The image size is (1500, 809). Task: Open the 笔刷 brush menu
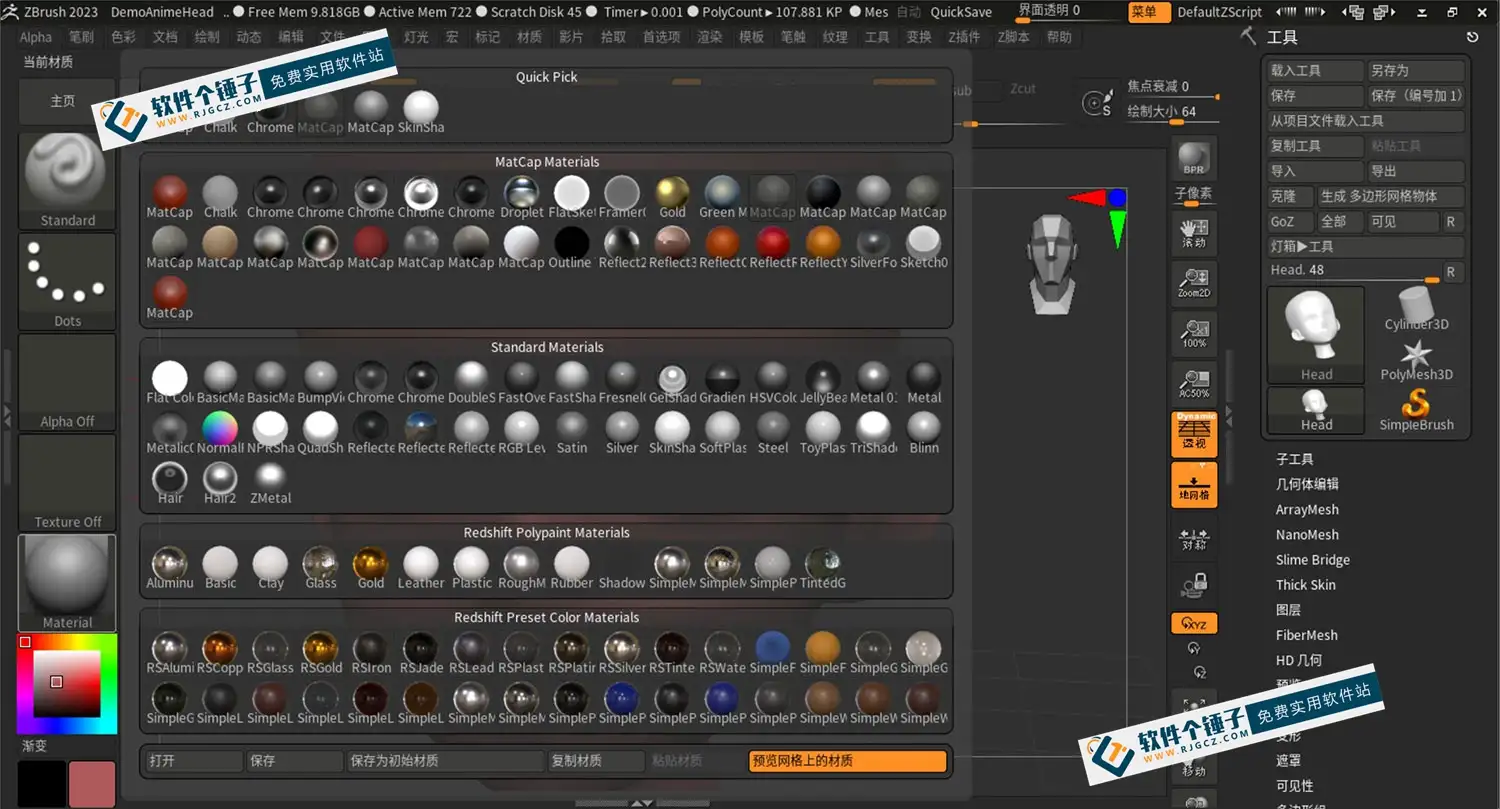(x=81, y=37)
